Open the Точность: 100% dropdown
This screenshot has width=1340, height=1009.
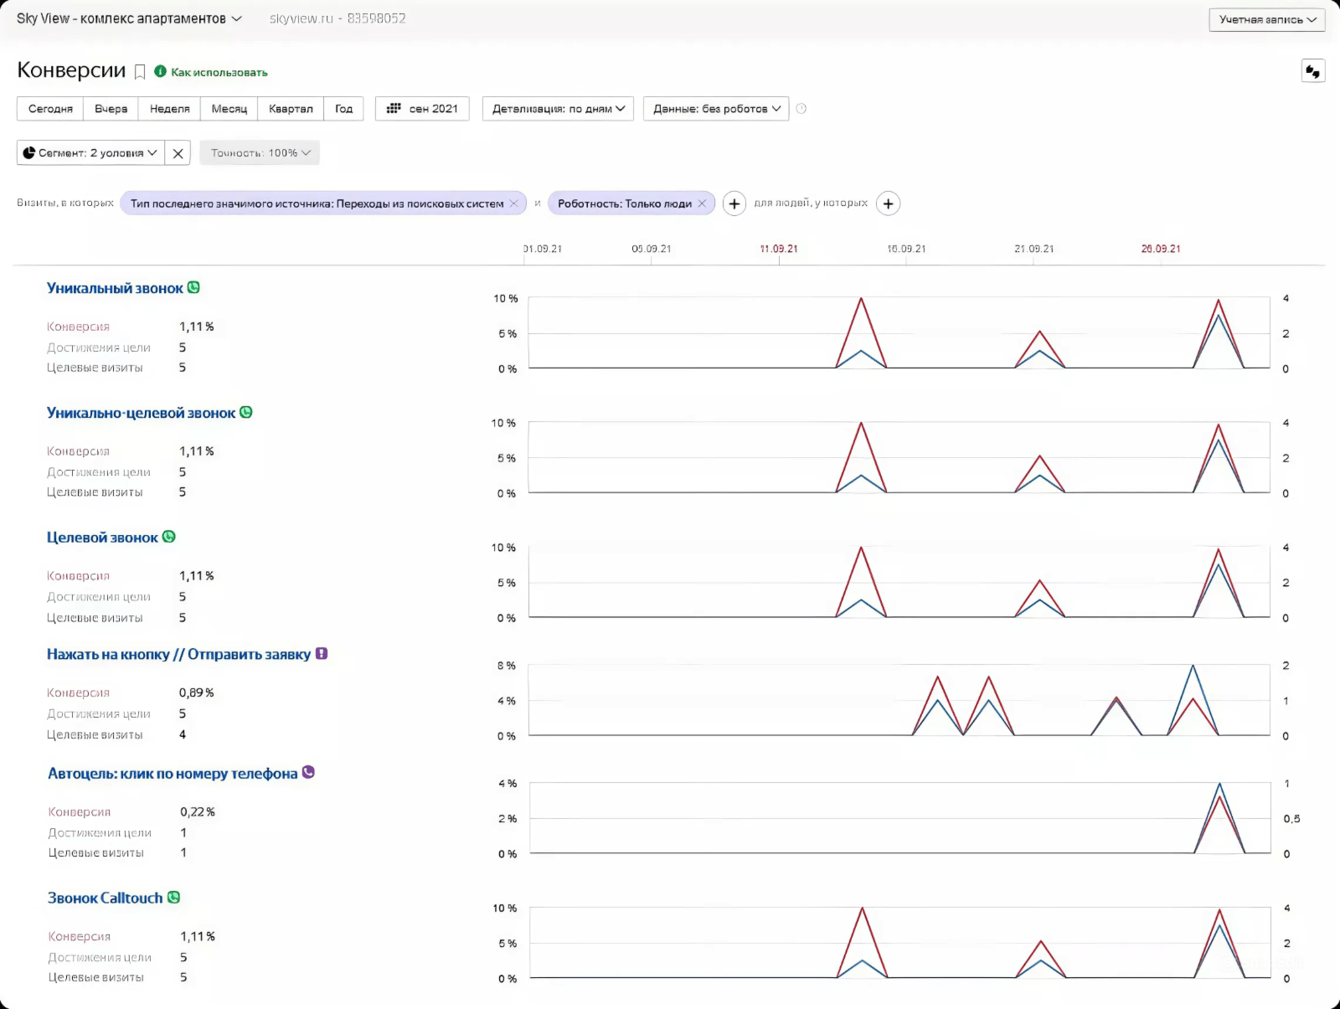pos(259,153)
